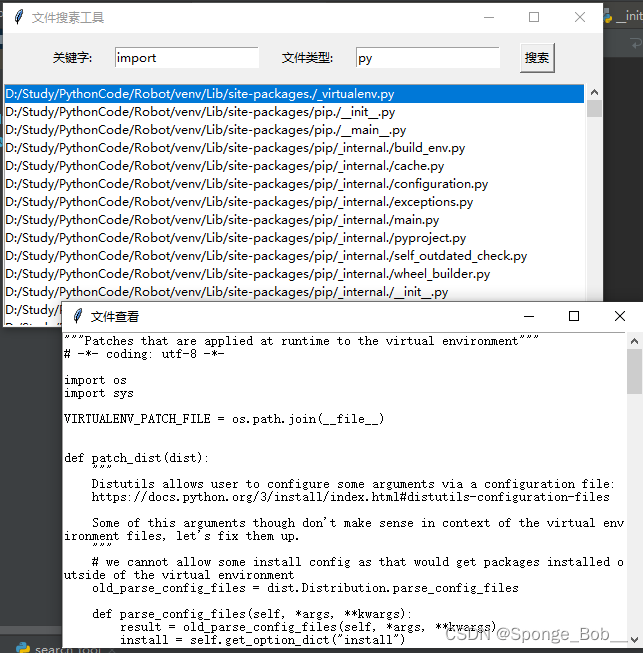This screenshot has width=643, height=653.
Task: Click results list scrollbar up arrow
Action: click(x=594, y=92)
